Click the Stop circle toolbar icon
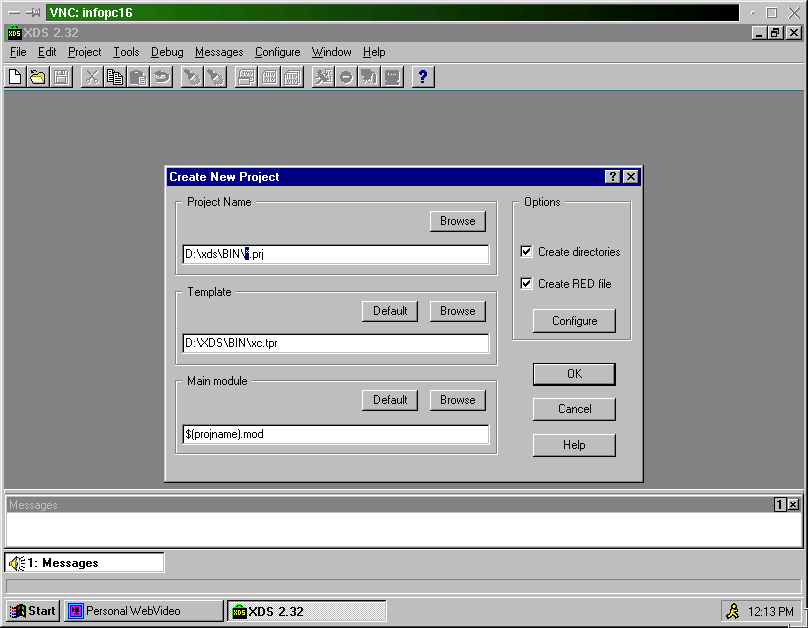 tap(346, 77)
